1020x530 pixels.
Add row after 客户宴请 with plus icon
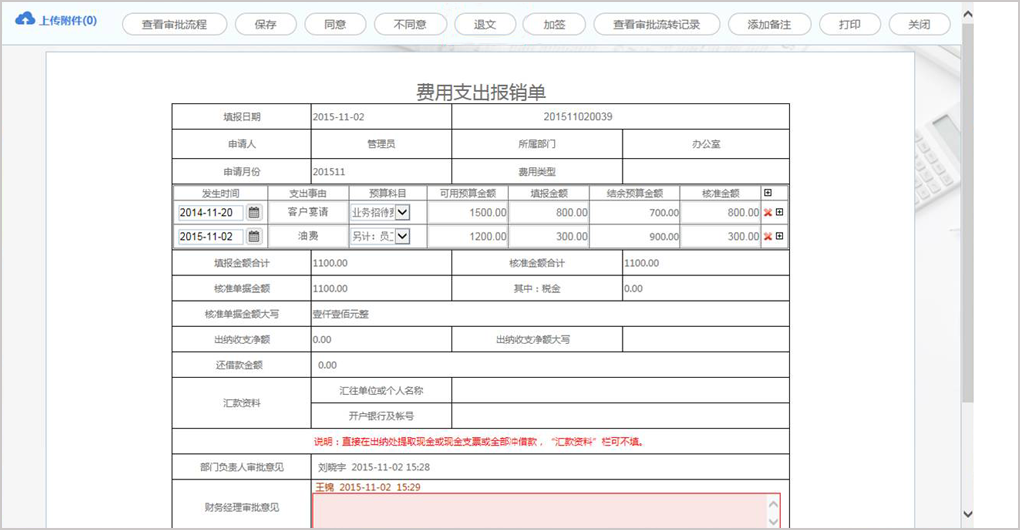click(x=779, y=212)
